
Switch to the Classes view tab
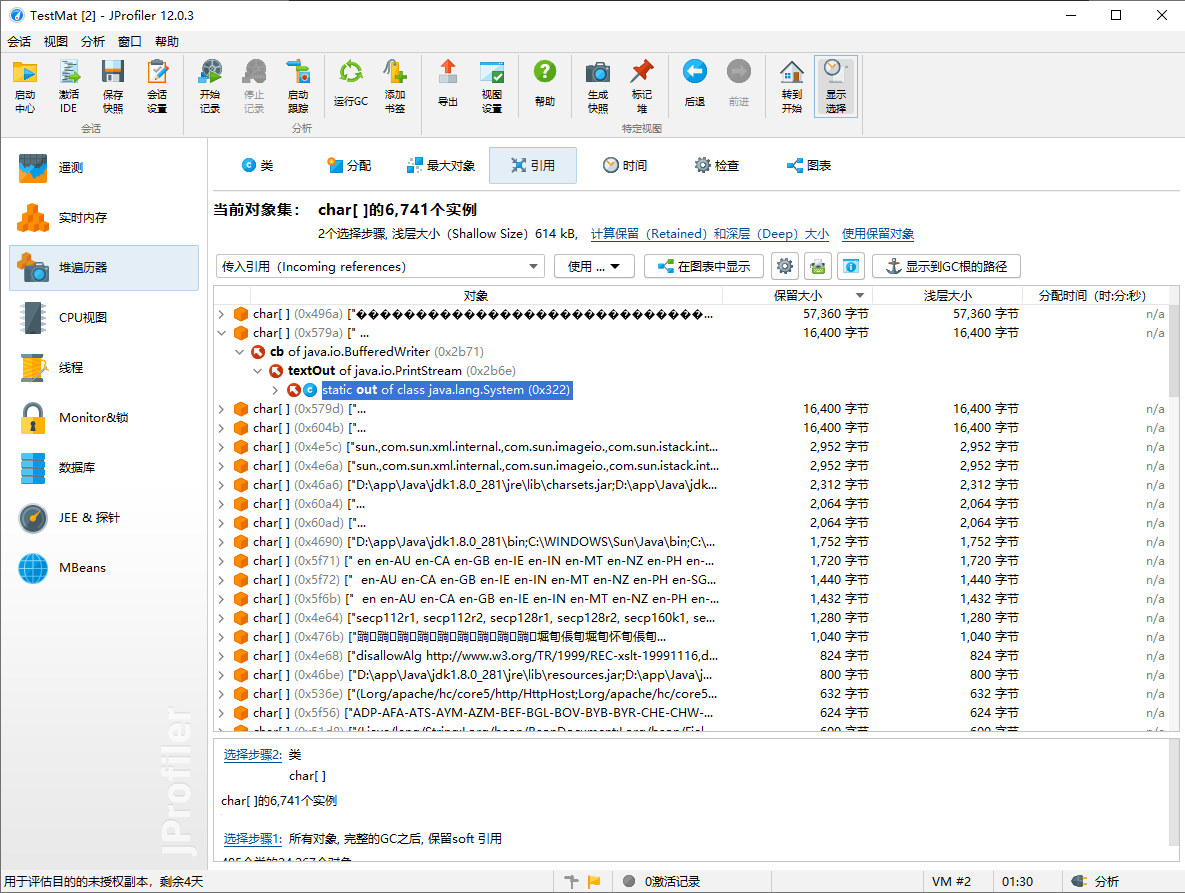(x=258, y=165)
